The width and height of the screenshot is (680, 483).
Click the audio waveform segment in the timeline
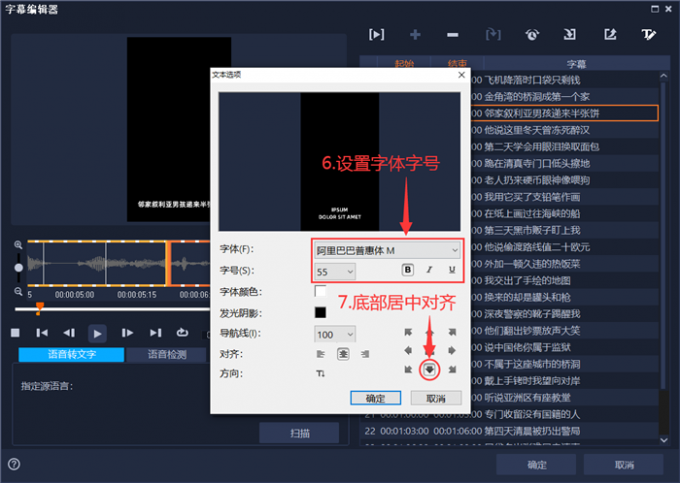point(118,263)
